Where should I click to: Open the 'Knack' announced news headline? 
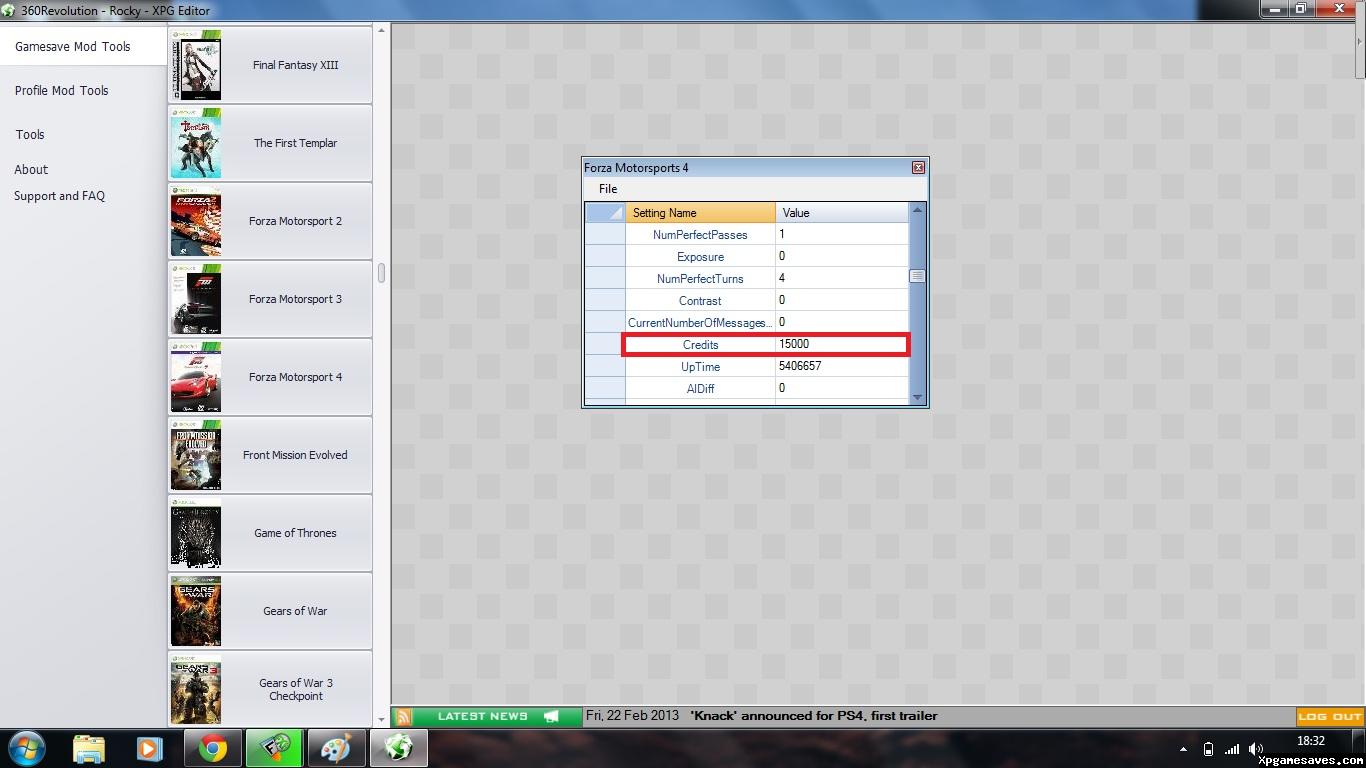(813, 716)
